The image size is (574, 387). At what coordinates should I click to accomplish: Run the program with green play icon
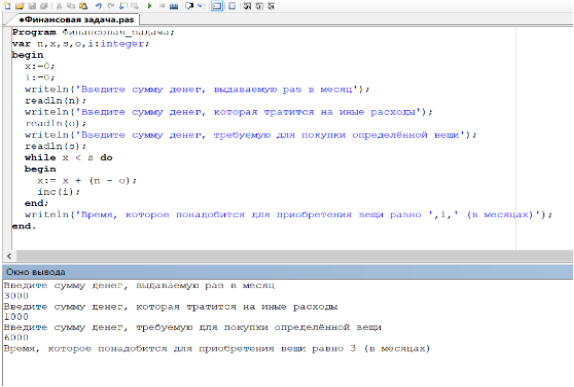coord(150,6)
